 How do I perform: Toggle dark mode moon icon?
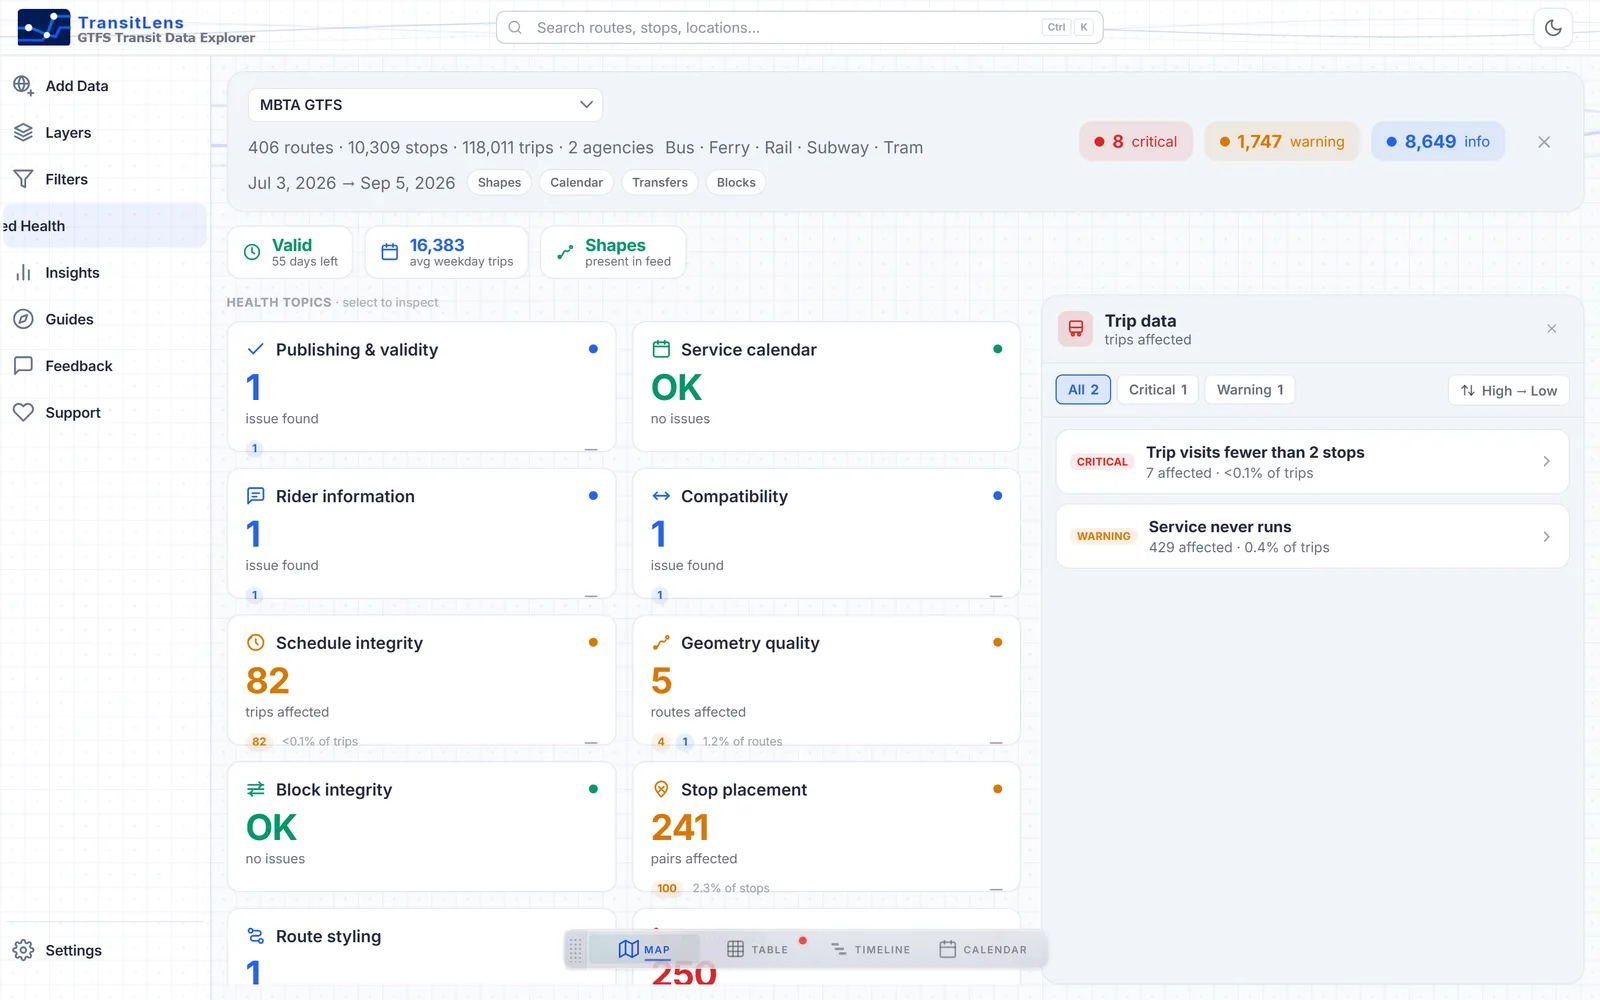pos(1553,28)
